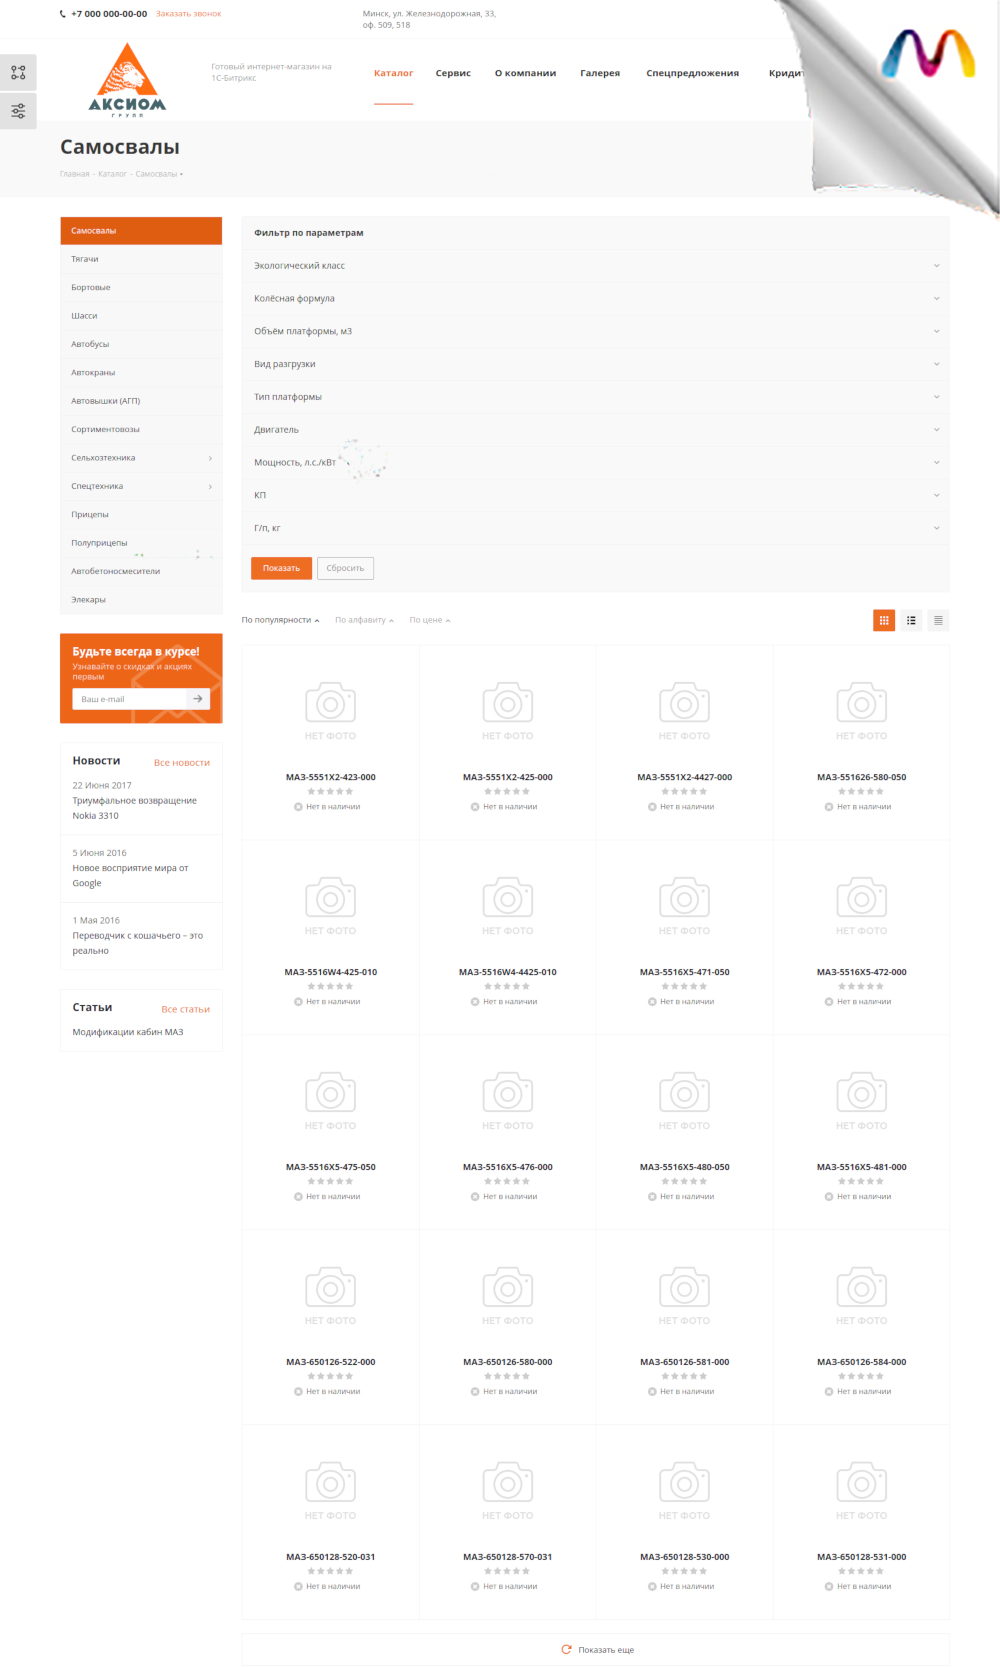The width and height of the screenshot is (1000, 1667).
Task: Select Прицепы category
Action: tap(141, 515)
